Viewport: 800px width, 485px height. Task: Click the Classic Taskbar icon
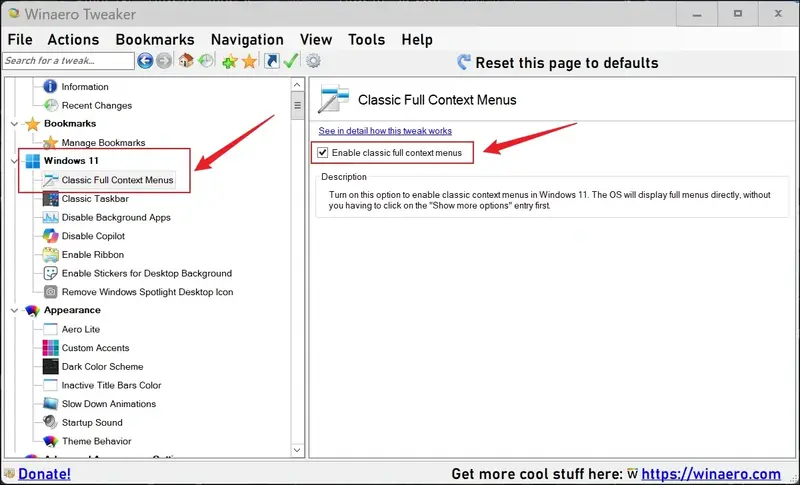coord(51,199)
